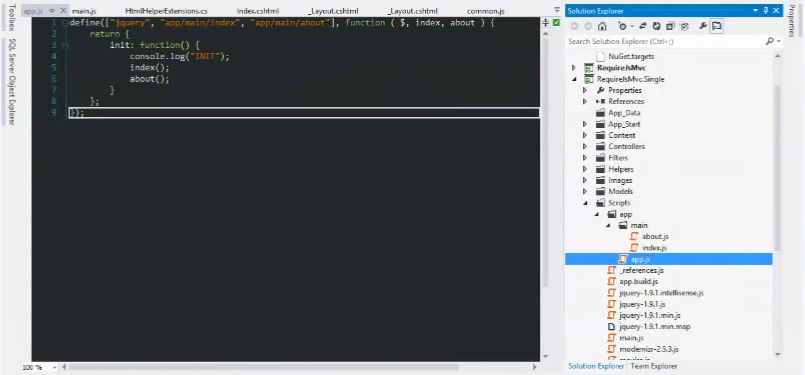Select modernizr-2.5.3.js file

[649, 349]
